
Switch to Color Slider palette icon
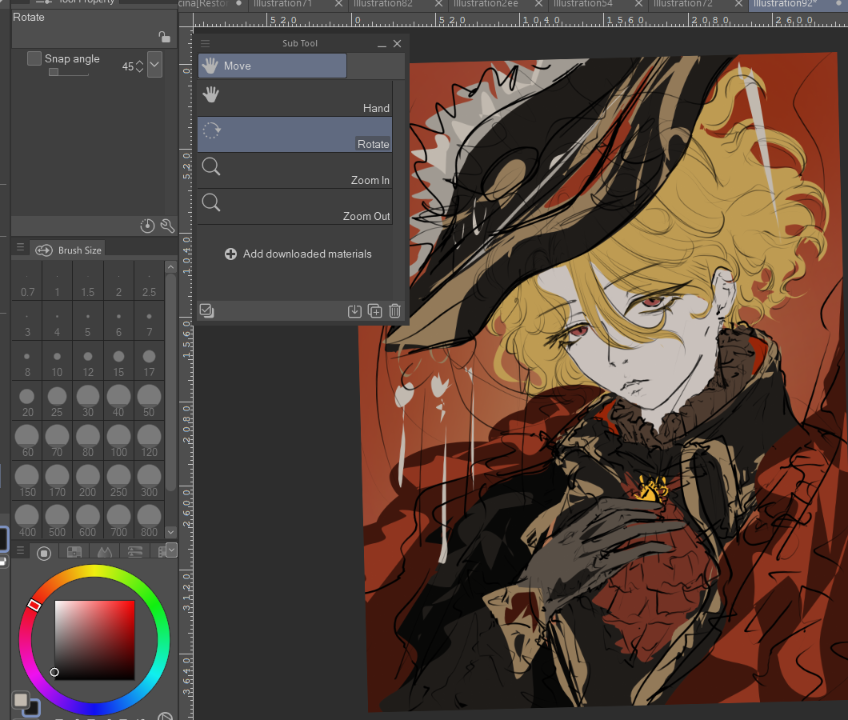pyautogui.click(x=135, y=552)
